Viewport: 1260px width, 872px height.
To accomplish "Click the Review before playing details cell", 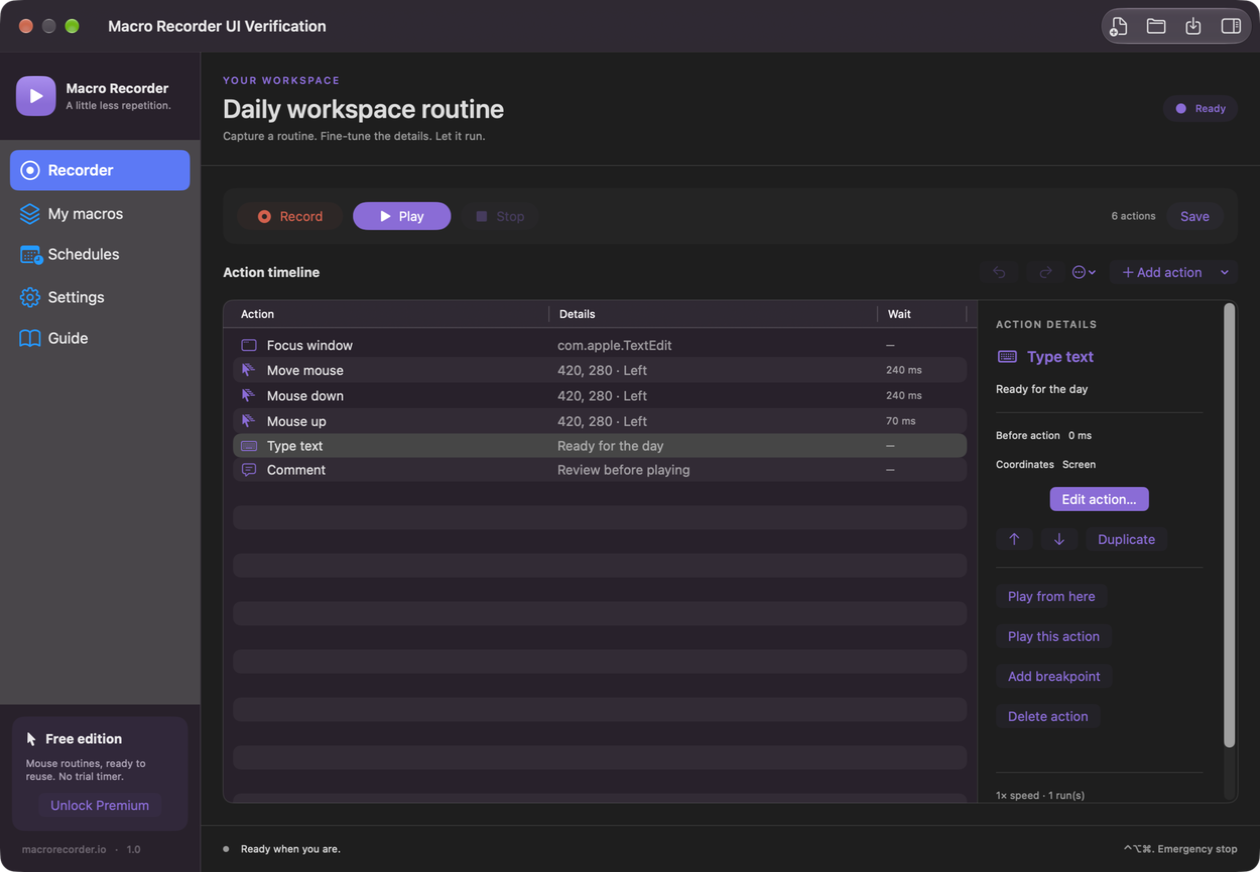I will [623, 470].
